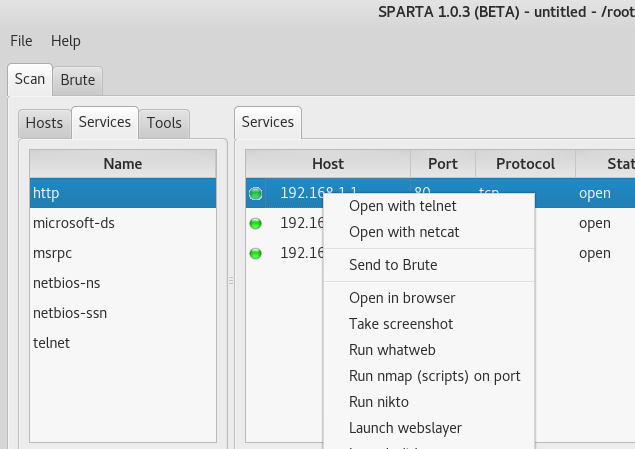The width and height of the screenshot is (635, 449).
Task: Switch to the Brute tab
Action: pyautogui.click(x=78, y=81)
